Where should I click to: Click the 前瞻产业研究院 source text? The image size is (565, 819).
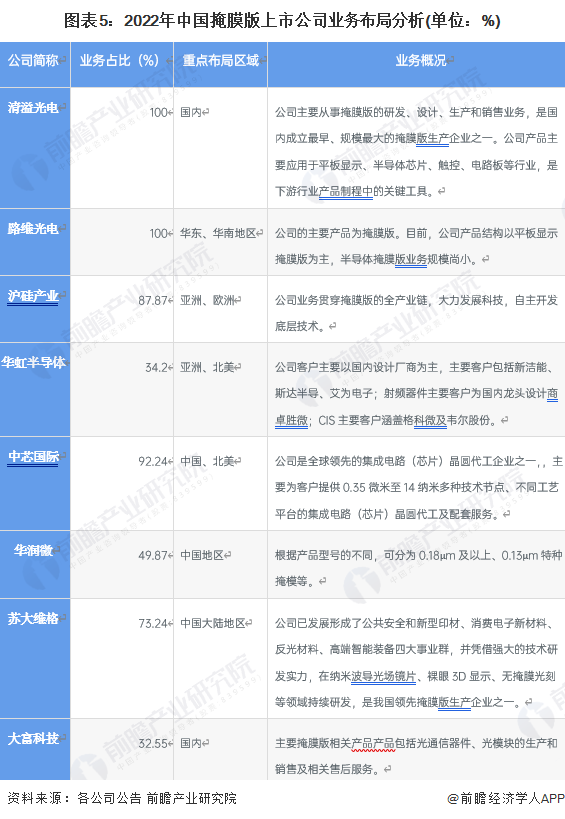coord(192,799)
